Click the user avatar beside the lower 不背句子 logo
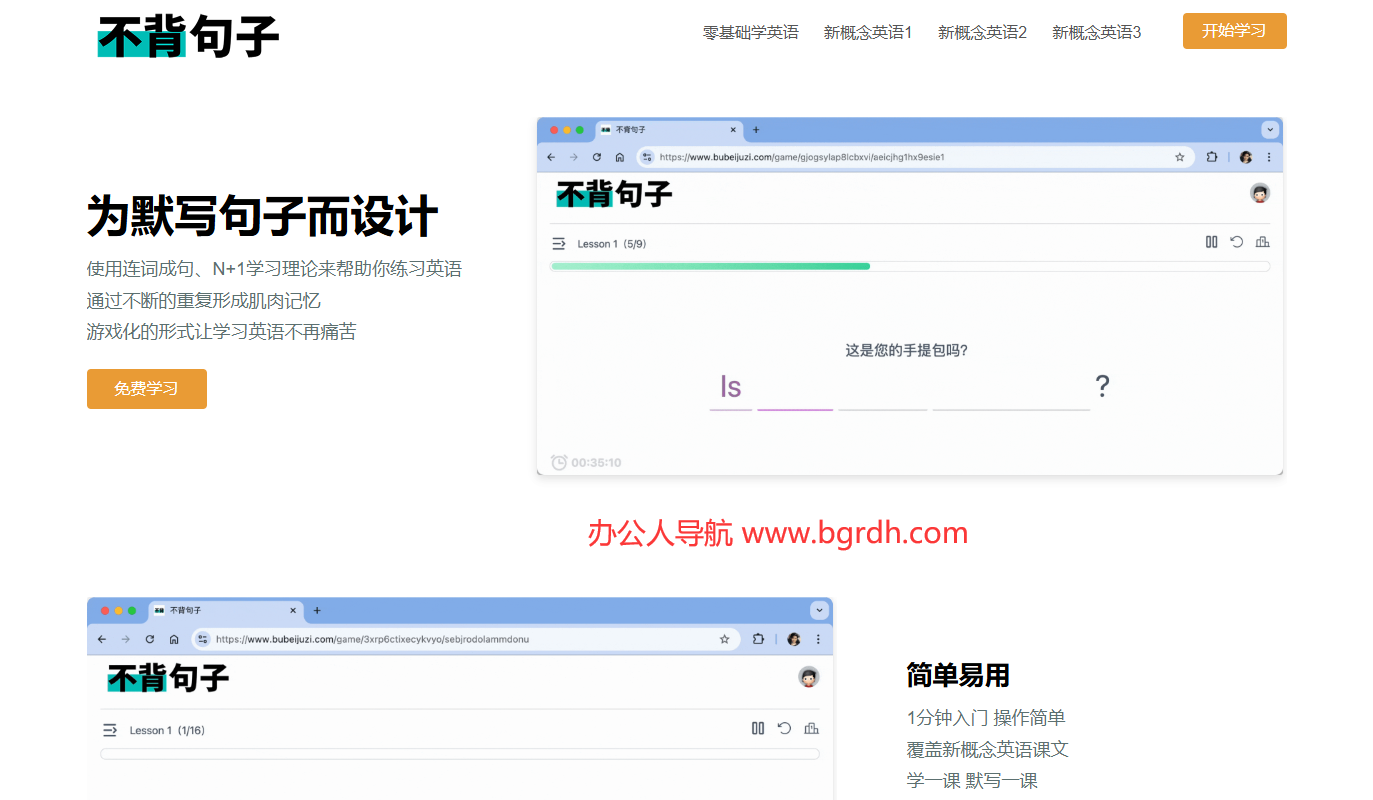Screen dimensions: 1373x800 pyautogui.click(x=809, y=677)
